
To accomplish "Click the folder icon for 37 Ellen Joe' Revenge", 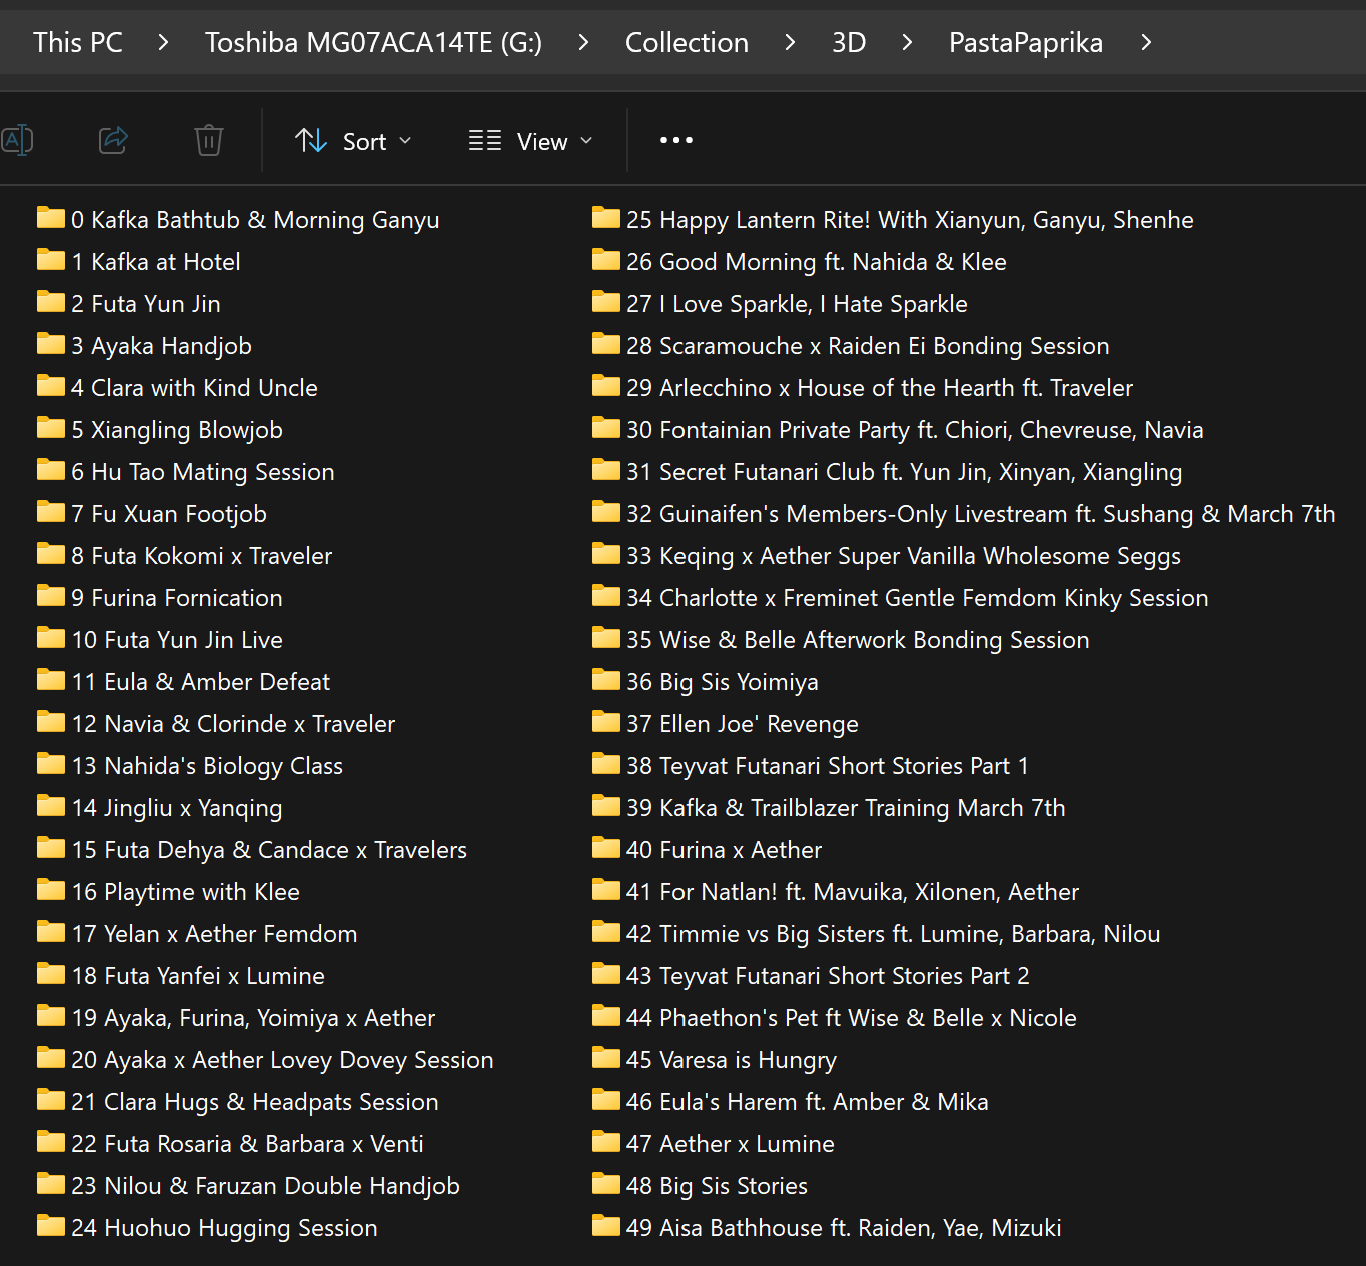I will tap(606, 723).
